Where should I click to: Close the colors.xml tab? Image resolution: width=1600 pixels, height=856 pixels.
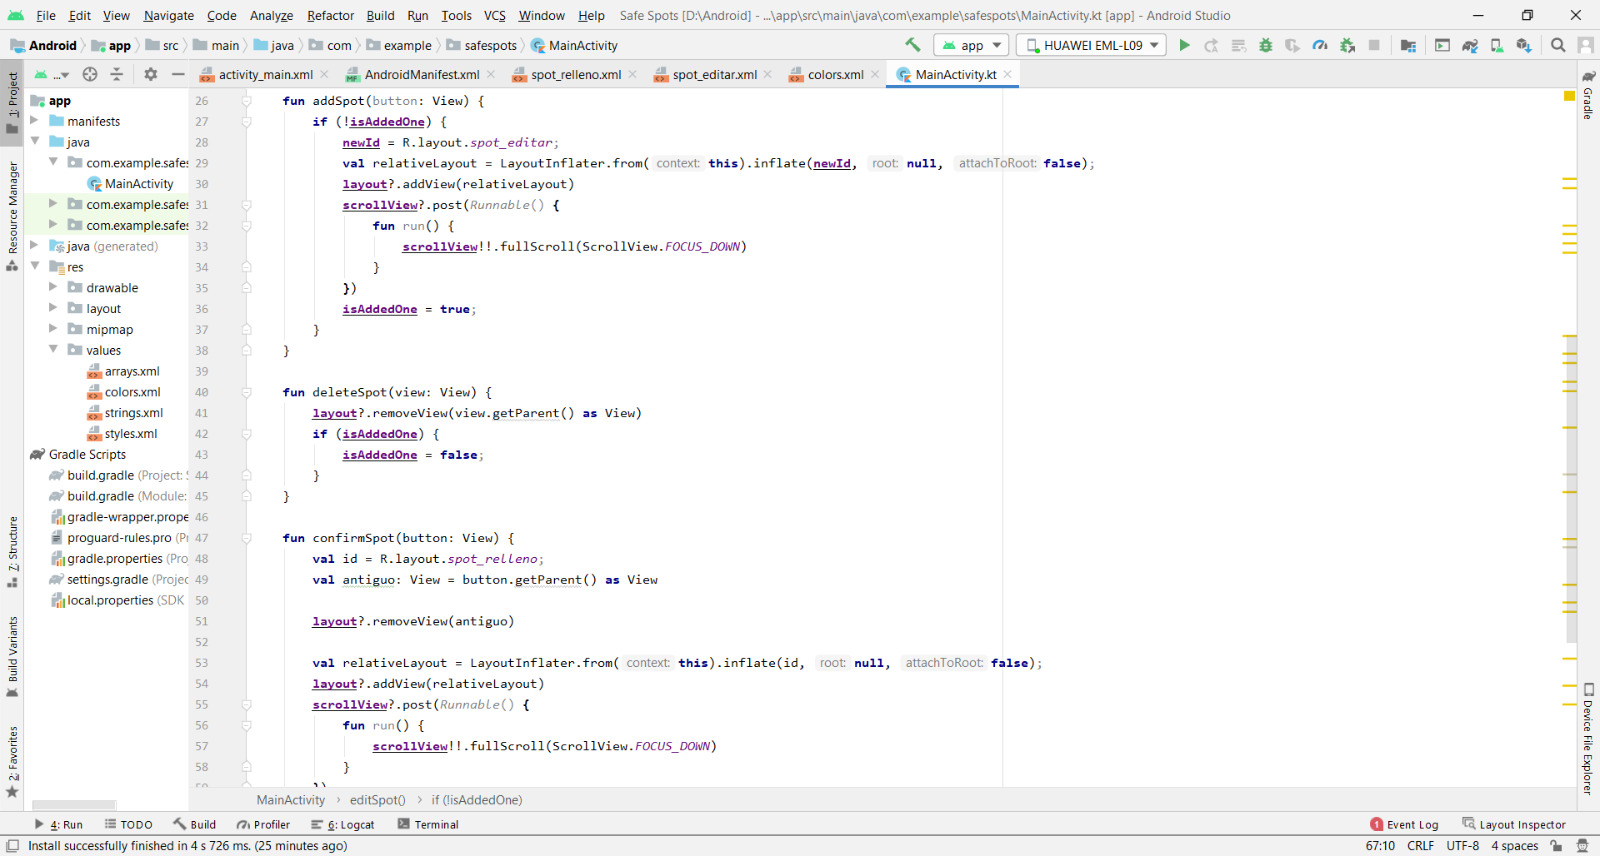875,74
